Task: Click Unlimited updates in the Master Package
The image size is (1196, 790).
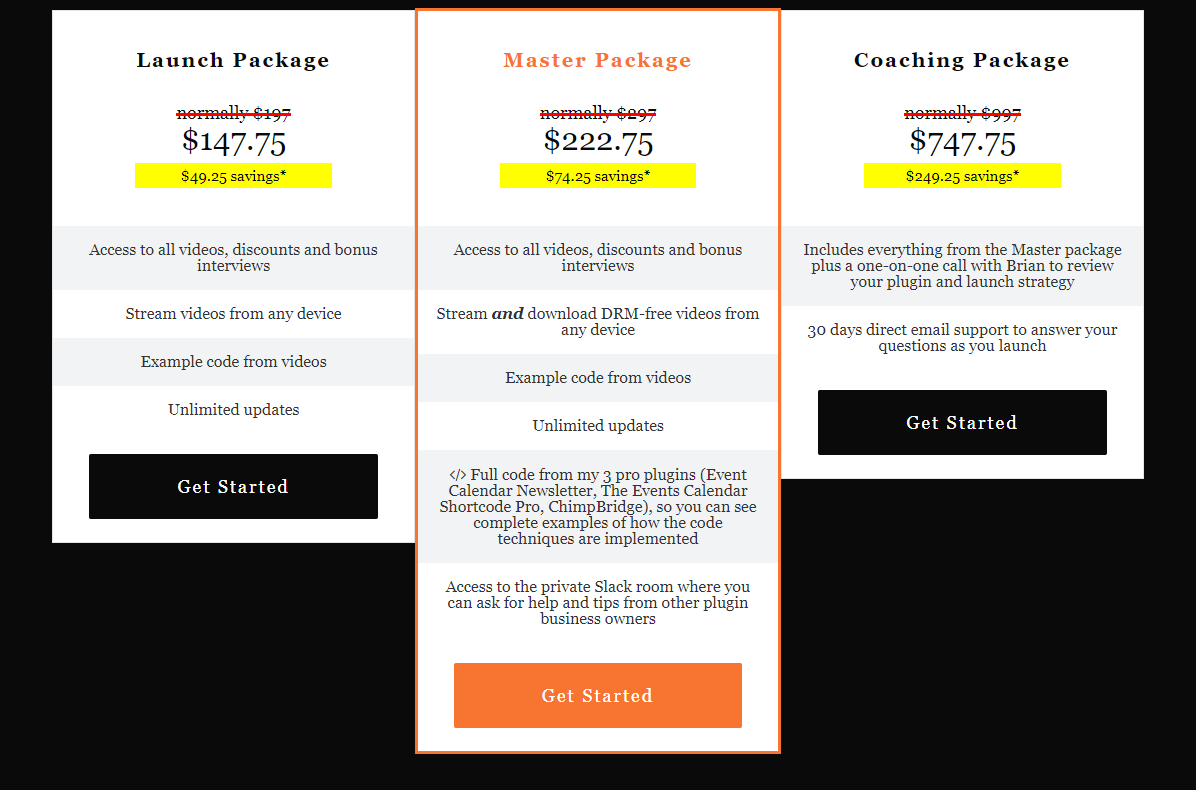Action: 598,426
